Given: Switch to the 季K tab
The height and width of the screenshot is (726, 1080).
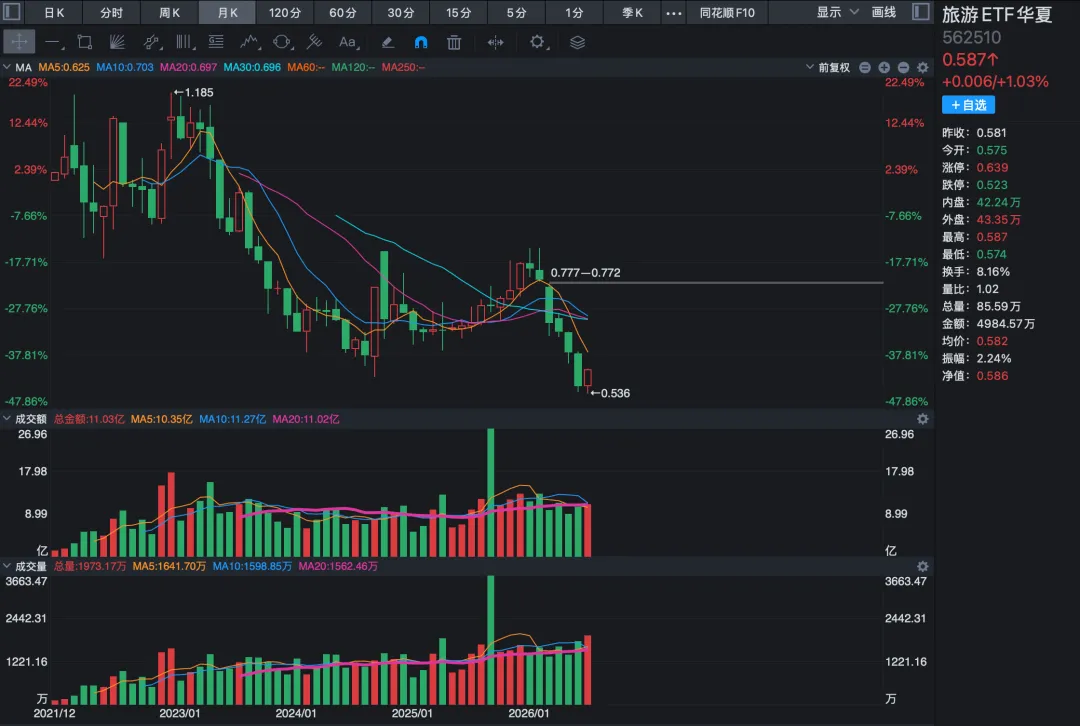Looking at the screenshot, I should [x=632, y=12].
